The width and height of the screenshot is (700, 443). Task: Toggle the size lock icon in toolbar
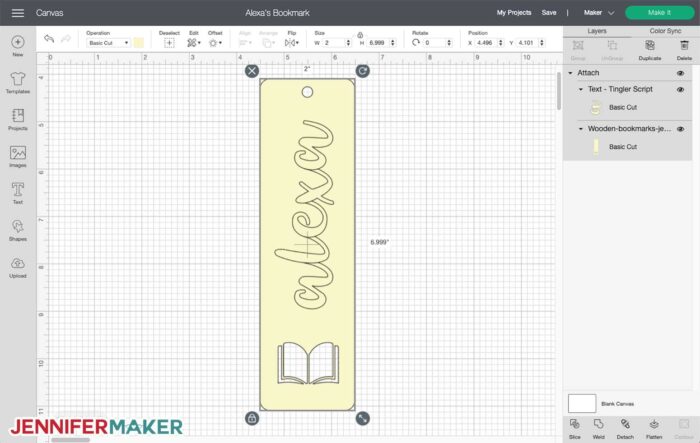pyautogui.click(x=360, y=35)
